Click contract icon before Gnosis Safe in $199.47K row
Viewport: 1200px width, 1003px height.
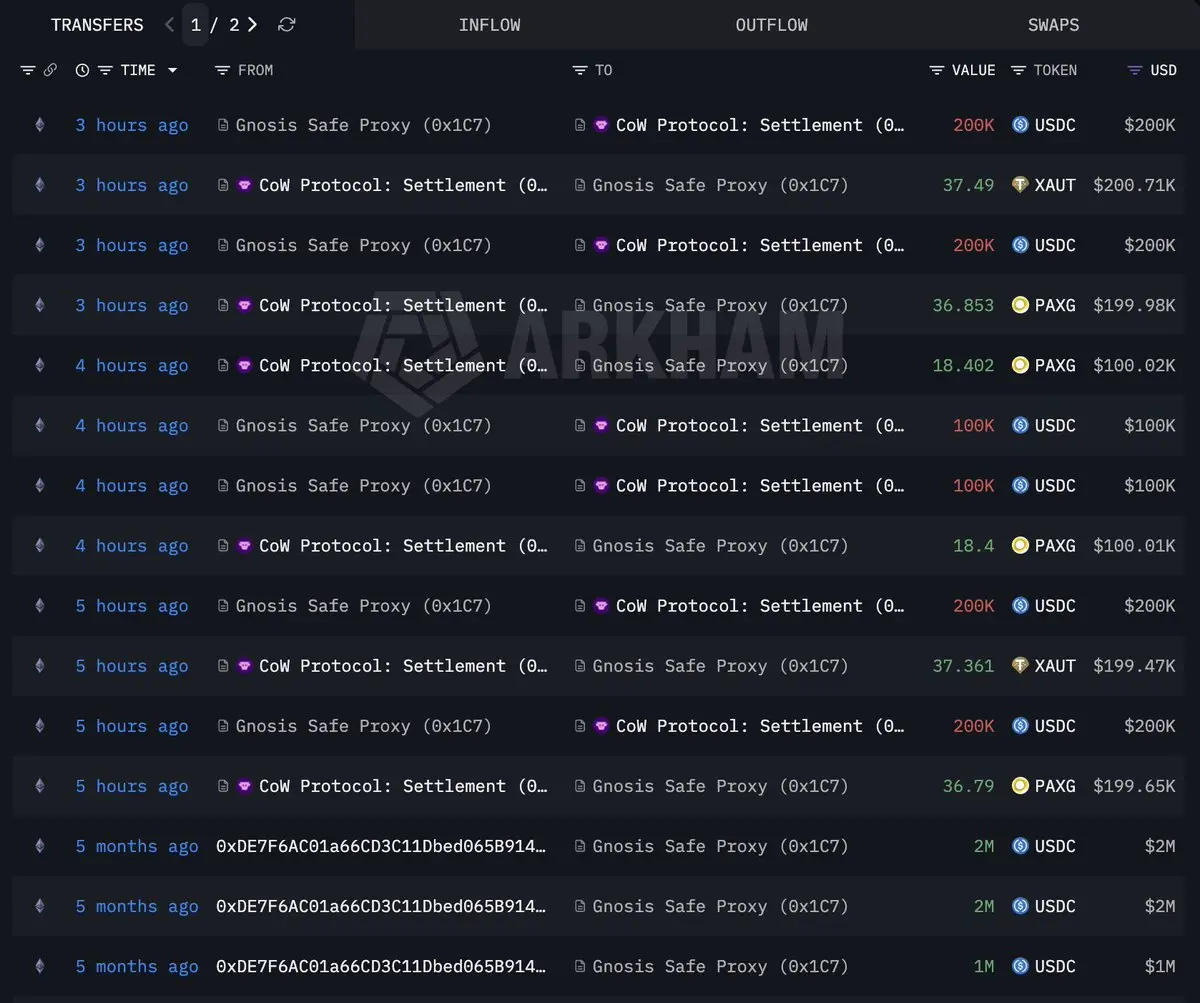(580, 665)
